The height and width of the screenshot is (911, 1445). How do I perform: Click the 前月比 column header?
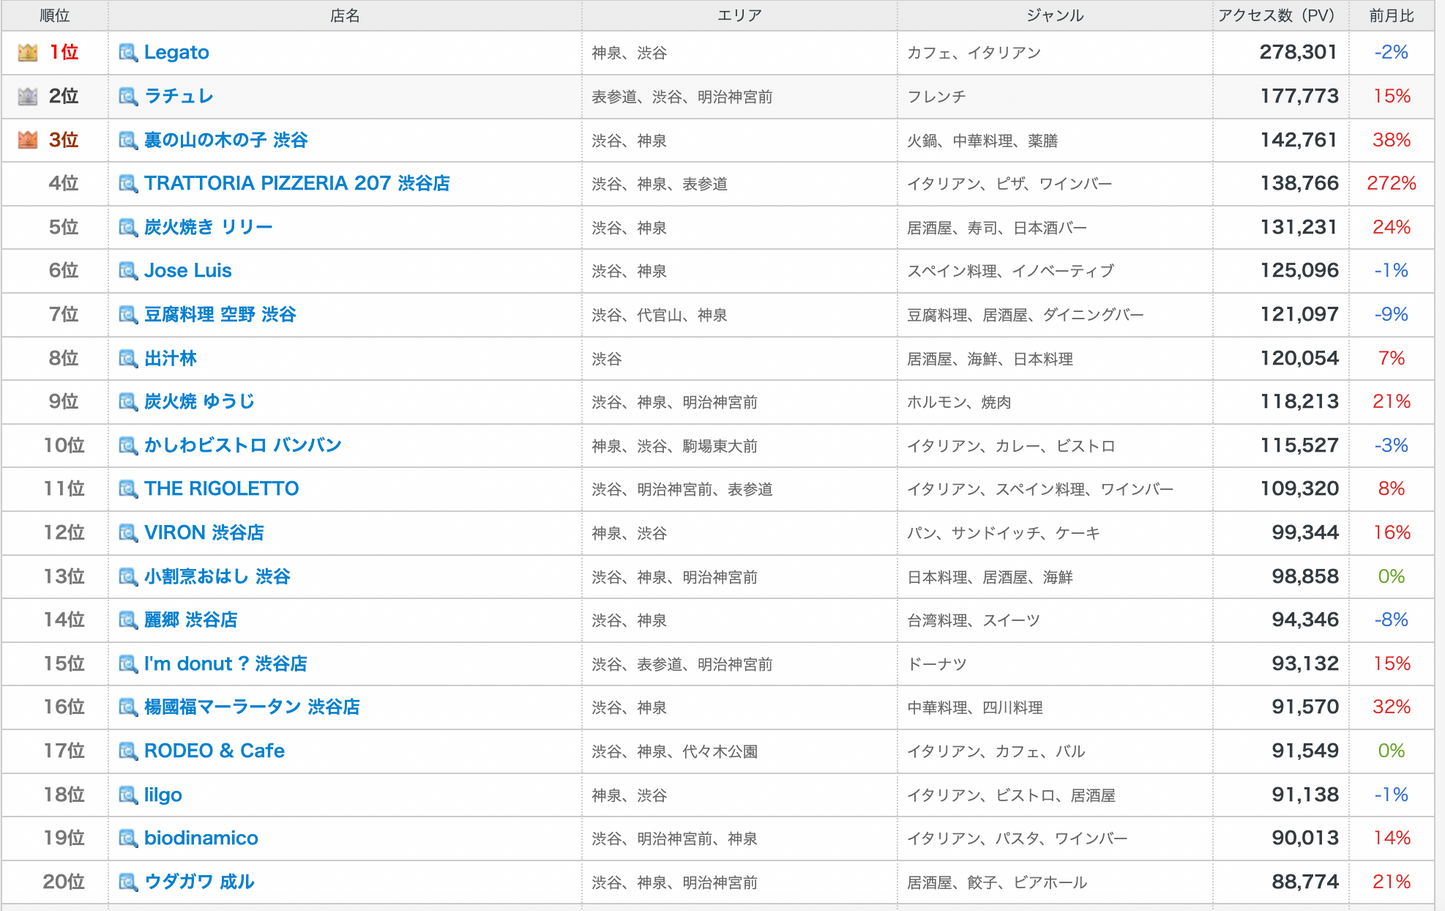1391,16
